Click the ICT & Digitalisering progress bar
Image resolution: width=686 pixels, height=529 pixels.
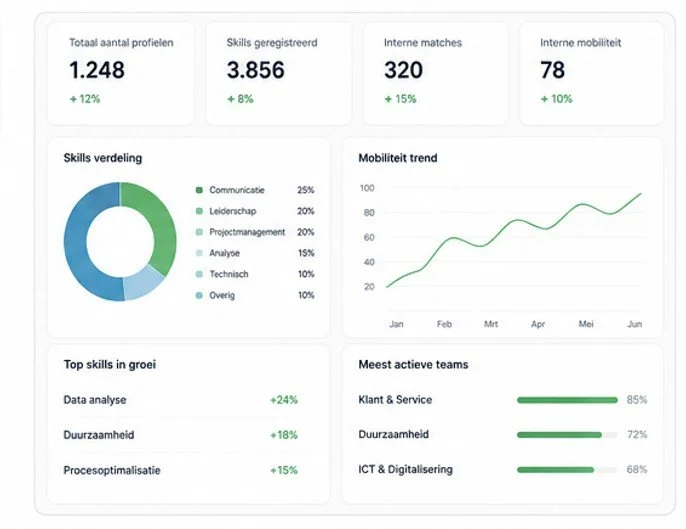567,470
